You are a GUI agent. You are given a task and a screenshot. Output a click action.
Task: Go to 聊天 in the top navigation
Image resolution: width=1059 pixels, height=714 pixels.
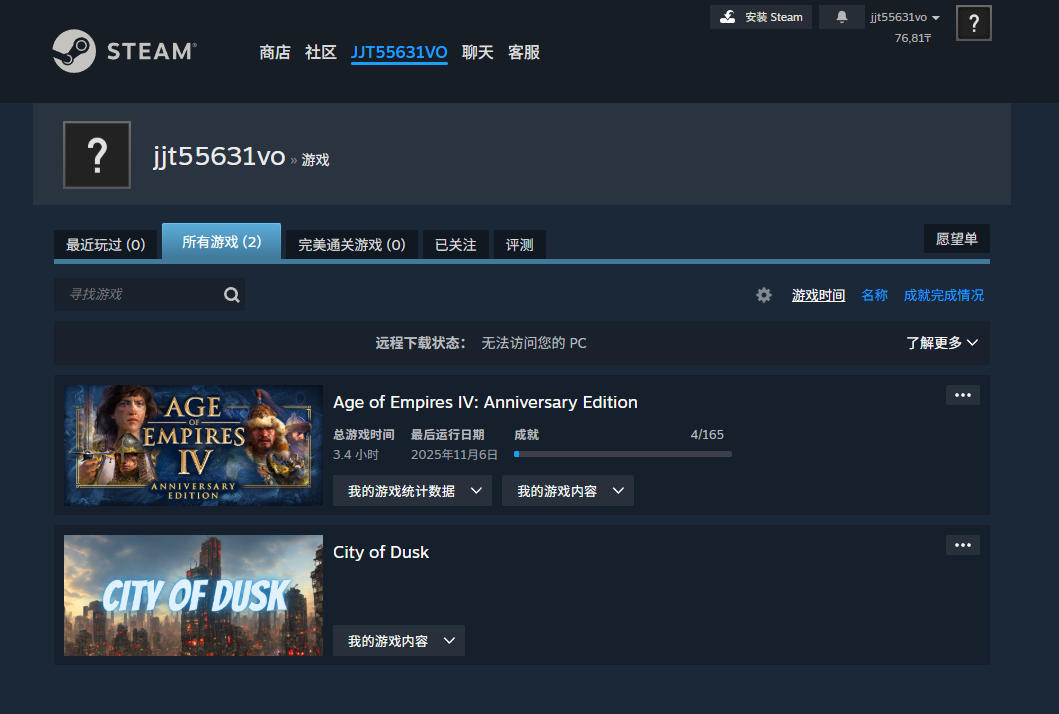pos(477,52)
